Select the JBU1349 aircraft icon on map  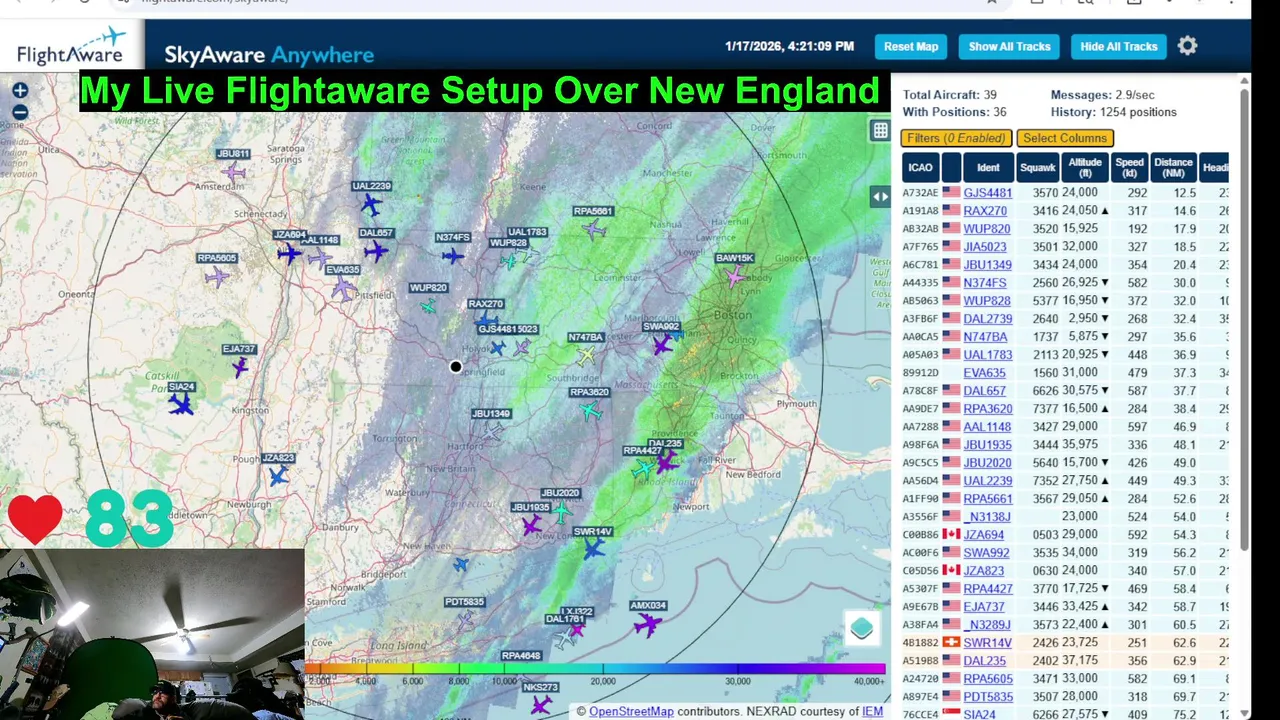(x=494, y=431)
